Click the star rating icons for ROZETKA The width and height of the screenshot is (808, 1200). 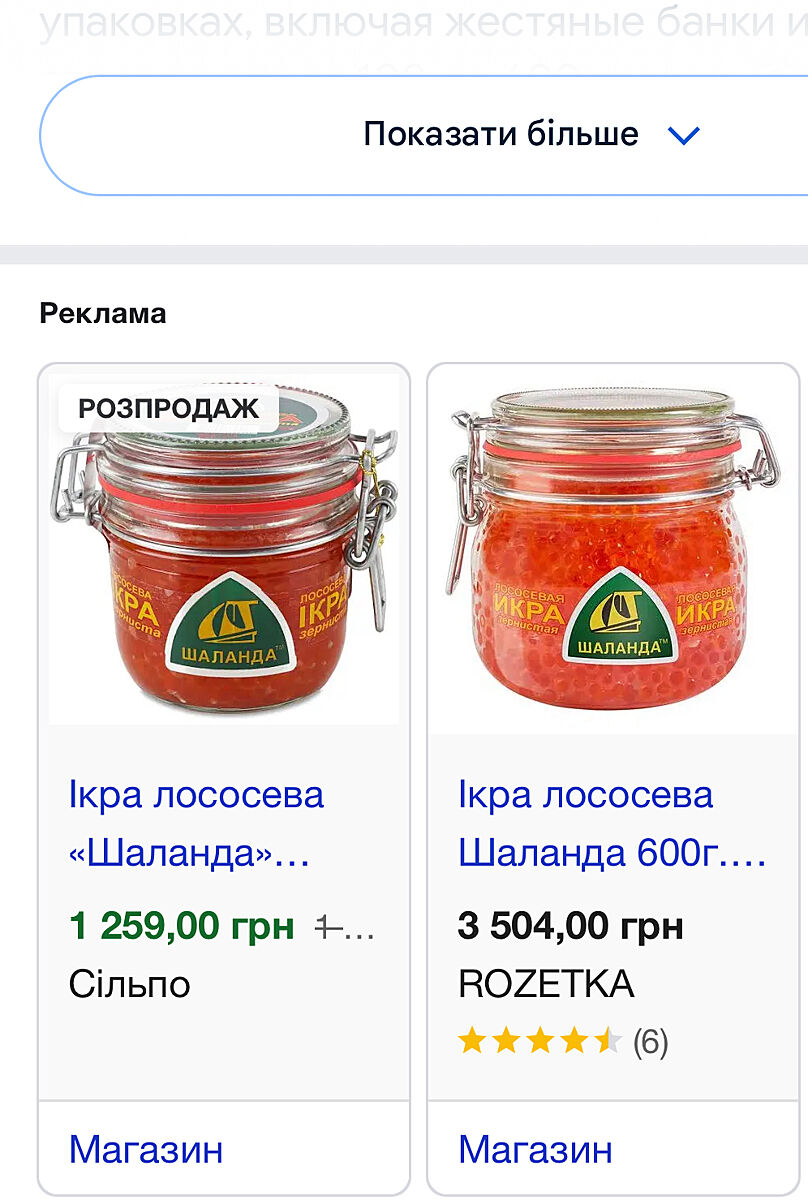pos(540,1042)
